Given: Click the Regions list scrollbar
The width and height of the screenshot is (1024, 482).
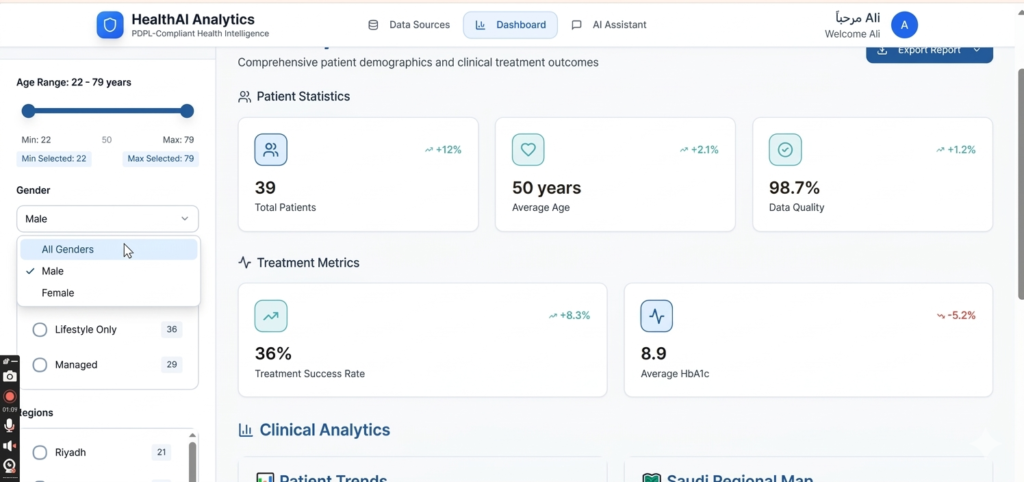Looking at the screenshot, I should click(192, 462).
